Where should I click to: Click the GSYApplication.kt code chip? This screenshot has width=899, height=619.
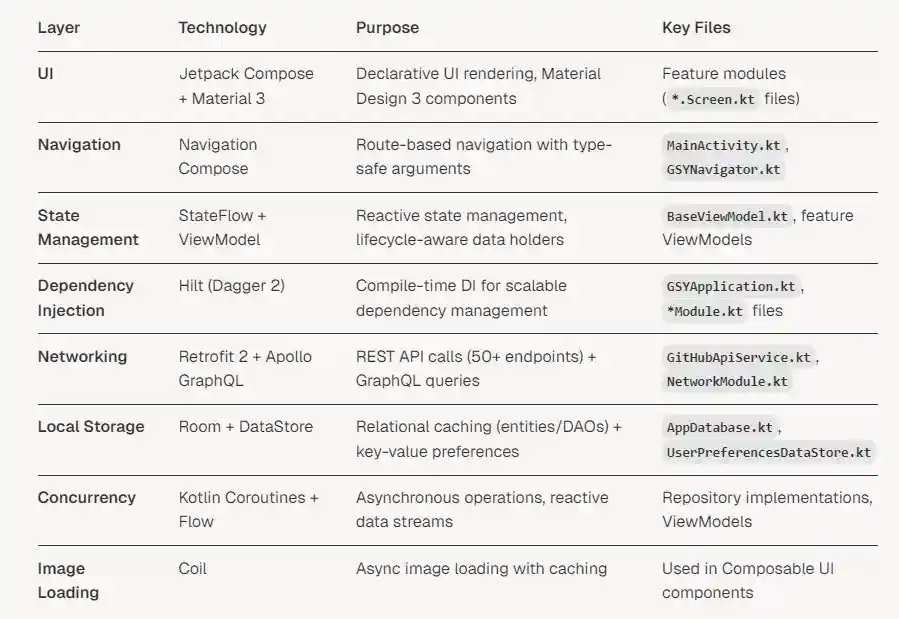pos(731,287)
